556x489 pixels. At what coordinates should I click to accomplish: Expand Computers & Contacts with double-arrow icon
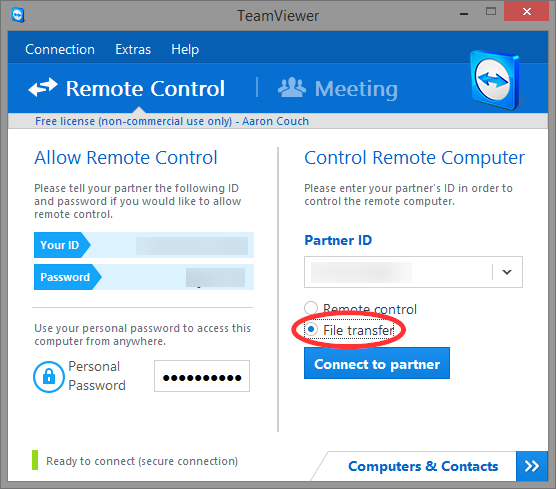pyautogui.click(x=532, y=466)
